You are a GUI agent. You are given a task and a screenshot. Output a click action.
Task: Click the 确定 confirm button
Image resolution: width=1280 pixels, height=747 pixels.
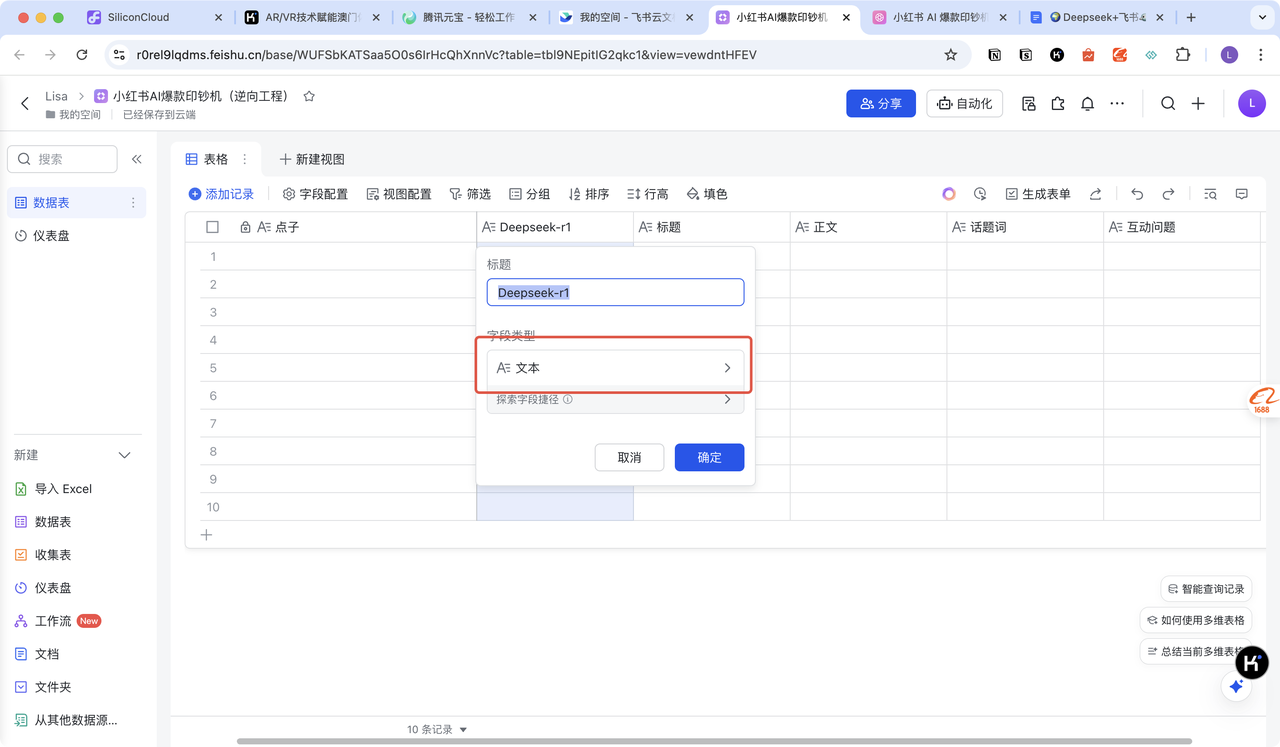coord(709,457)
